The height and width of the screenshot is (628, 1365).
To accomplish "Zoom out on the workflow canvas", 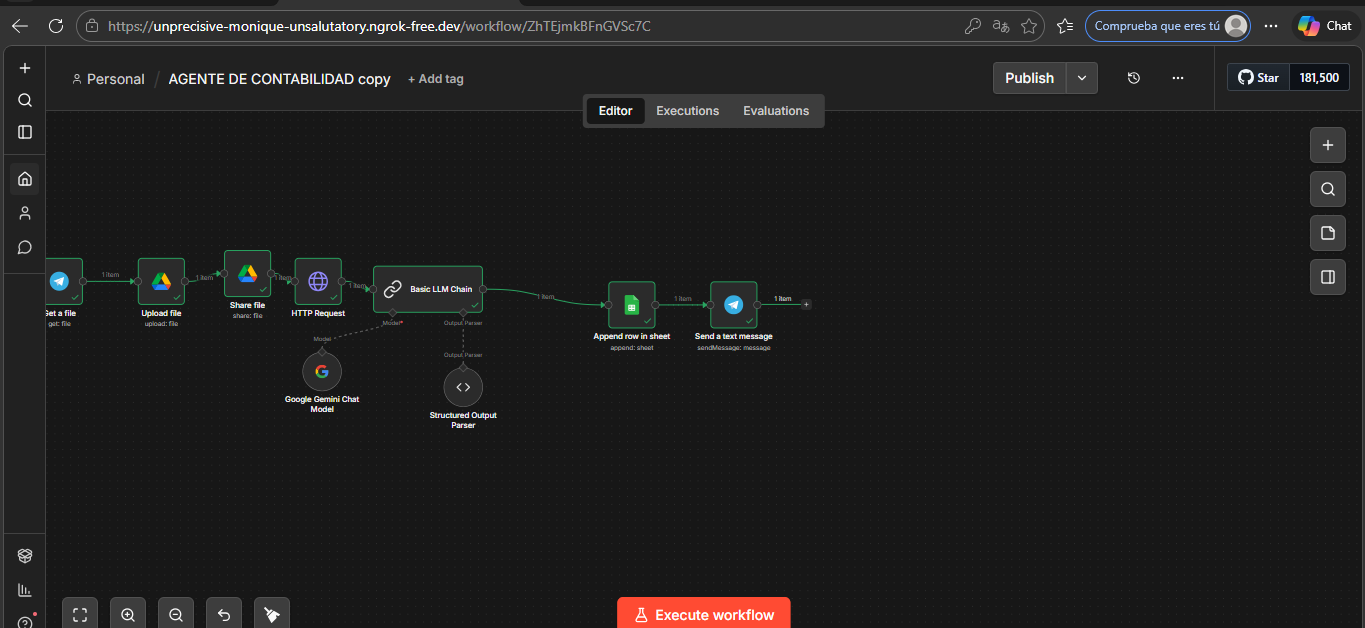I will pyautogui.click(x=176, y=615).
